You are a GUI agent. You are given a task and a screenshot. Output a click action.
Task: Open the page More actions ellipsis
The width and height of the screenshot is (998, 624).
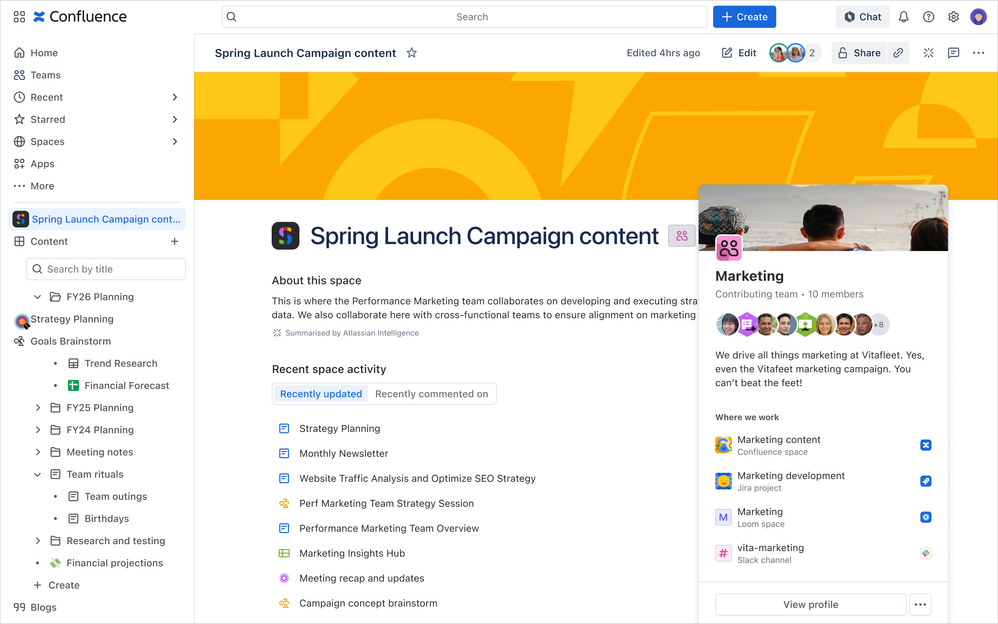[x=978, y=53]
